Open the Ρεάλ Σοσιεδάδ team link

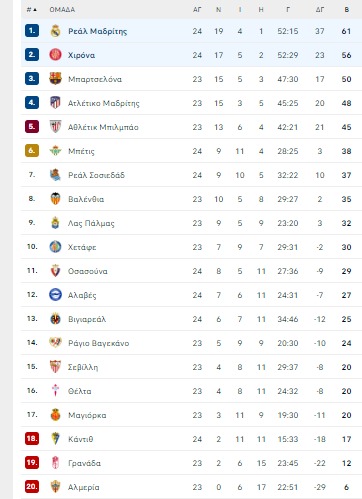96,175
